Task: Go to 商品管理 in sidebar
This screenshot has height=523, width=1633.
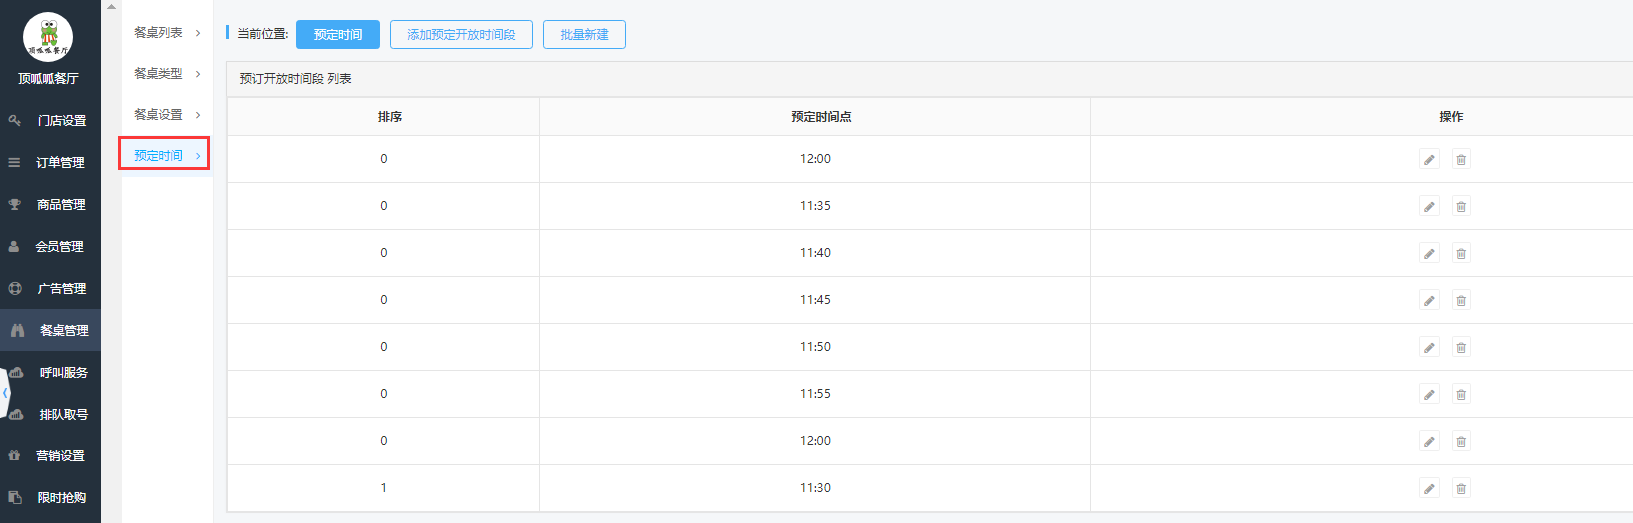Action: [x=50, y=204]
